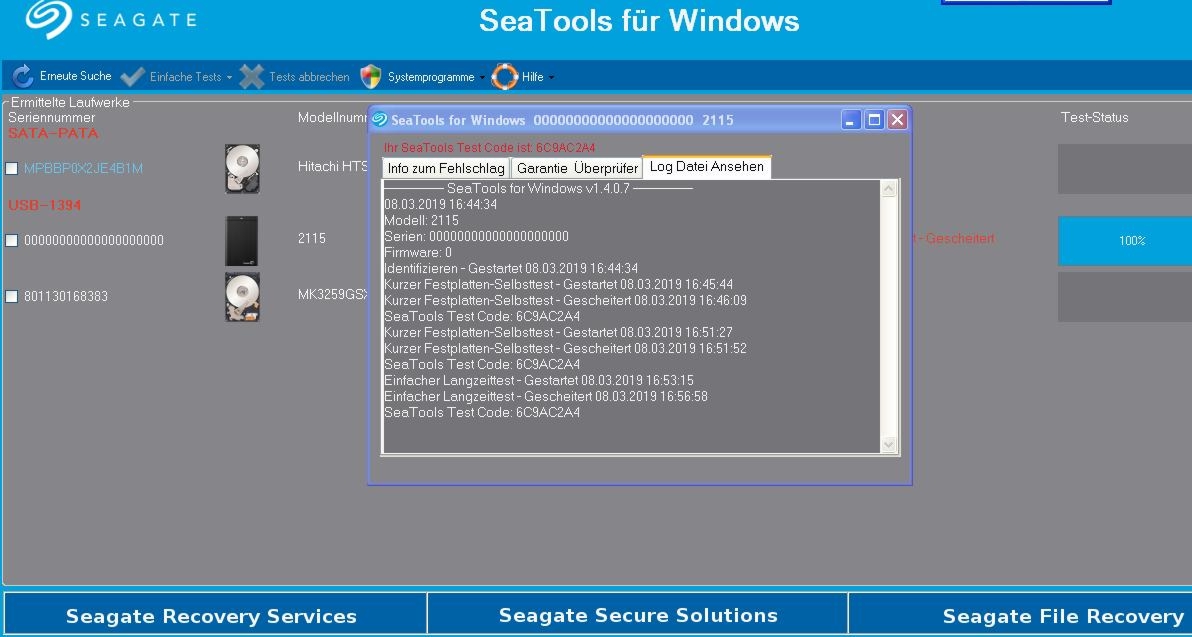The image size is (1192, 637).
Task: Open the Systemprogramme dropdown arrow
Action: 482,78
